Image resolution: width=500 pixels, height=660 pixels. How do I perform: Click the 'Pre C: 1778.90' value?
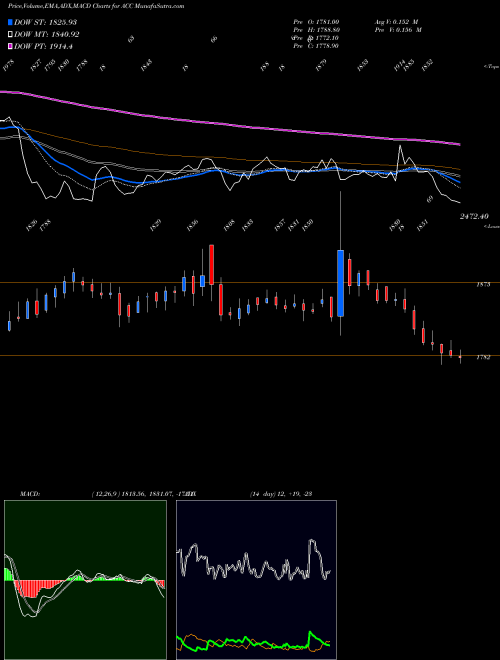316,46
